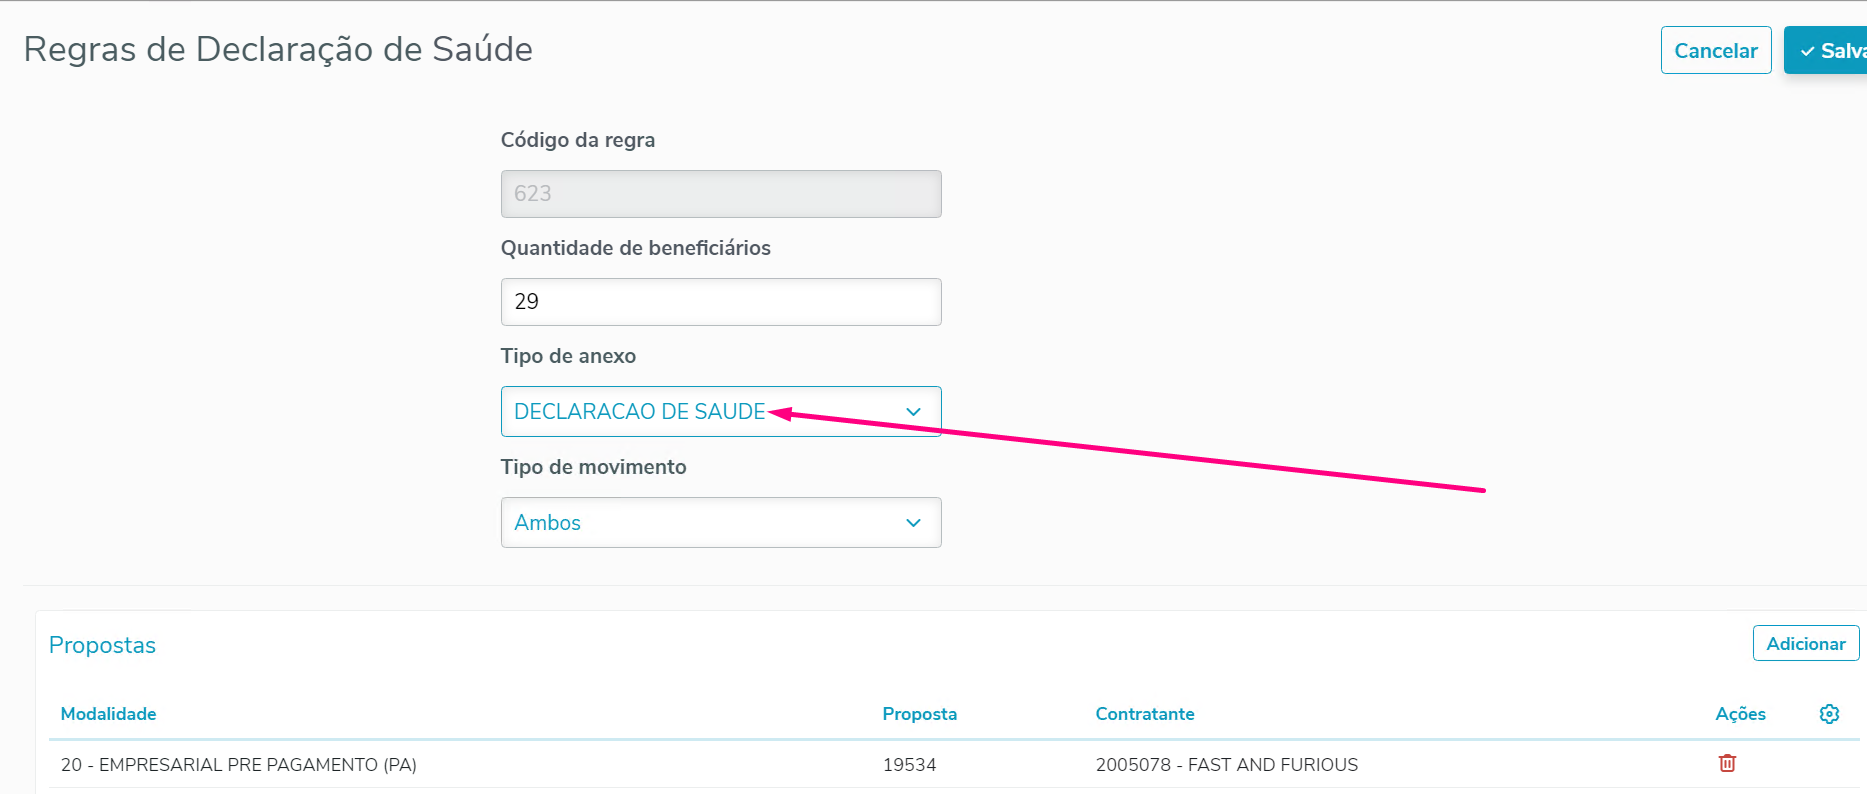Expand the Tipo de anexo chevron
The height and width of the screenshot is (794, 1867).
tap(913, 412)
